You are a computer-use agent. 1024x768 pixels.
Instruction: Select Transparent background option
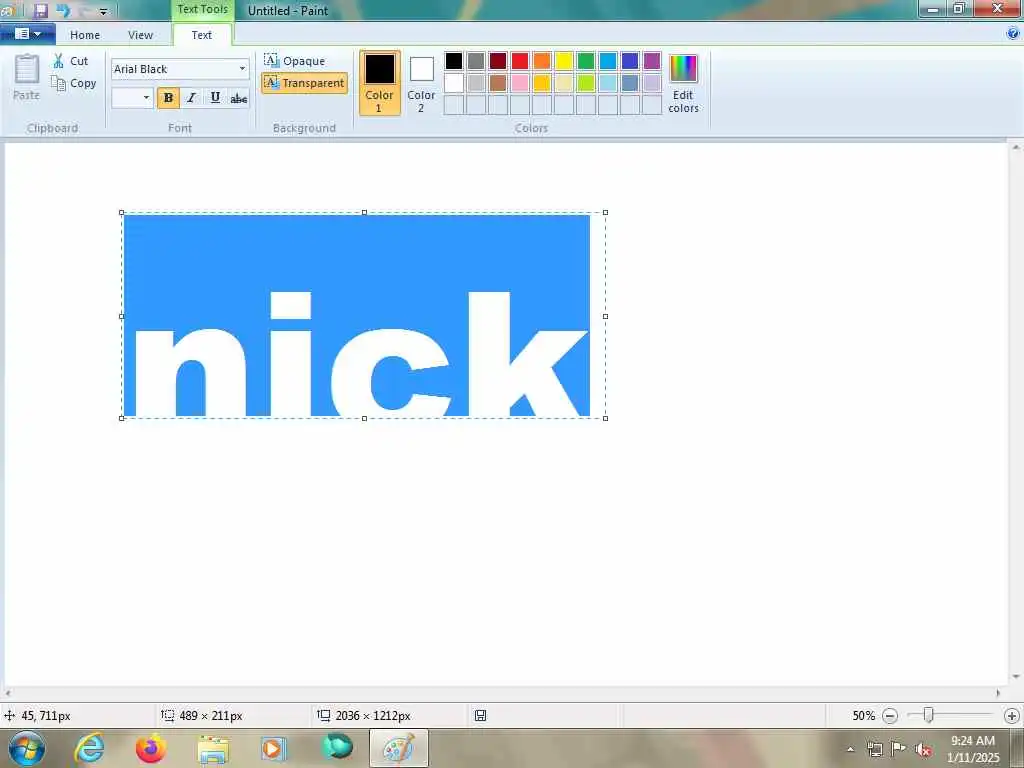tap(304, 83)
